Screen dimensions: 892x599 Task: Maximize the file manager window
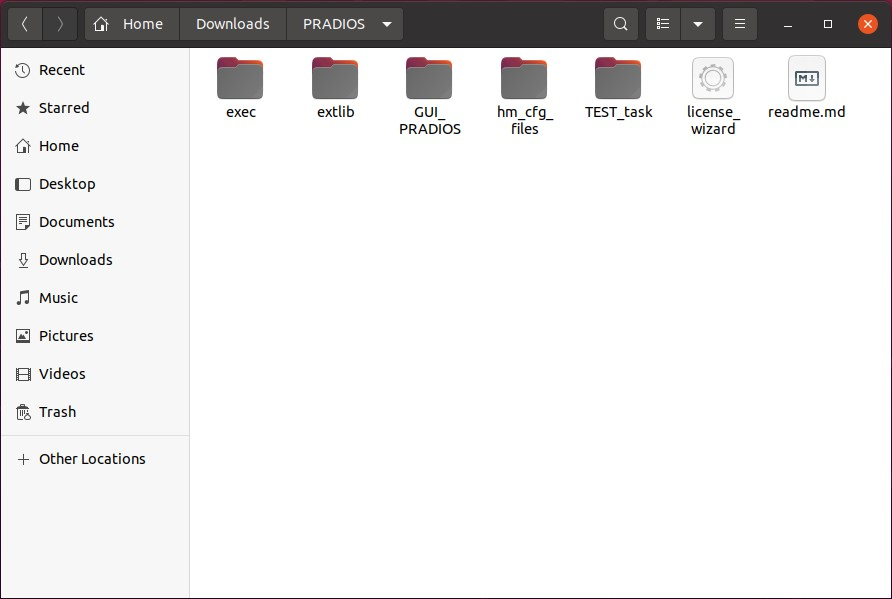tap(828, 24)
